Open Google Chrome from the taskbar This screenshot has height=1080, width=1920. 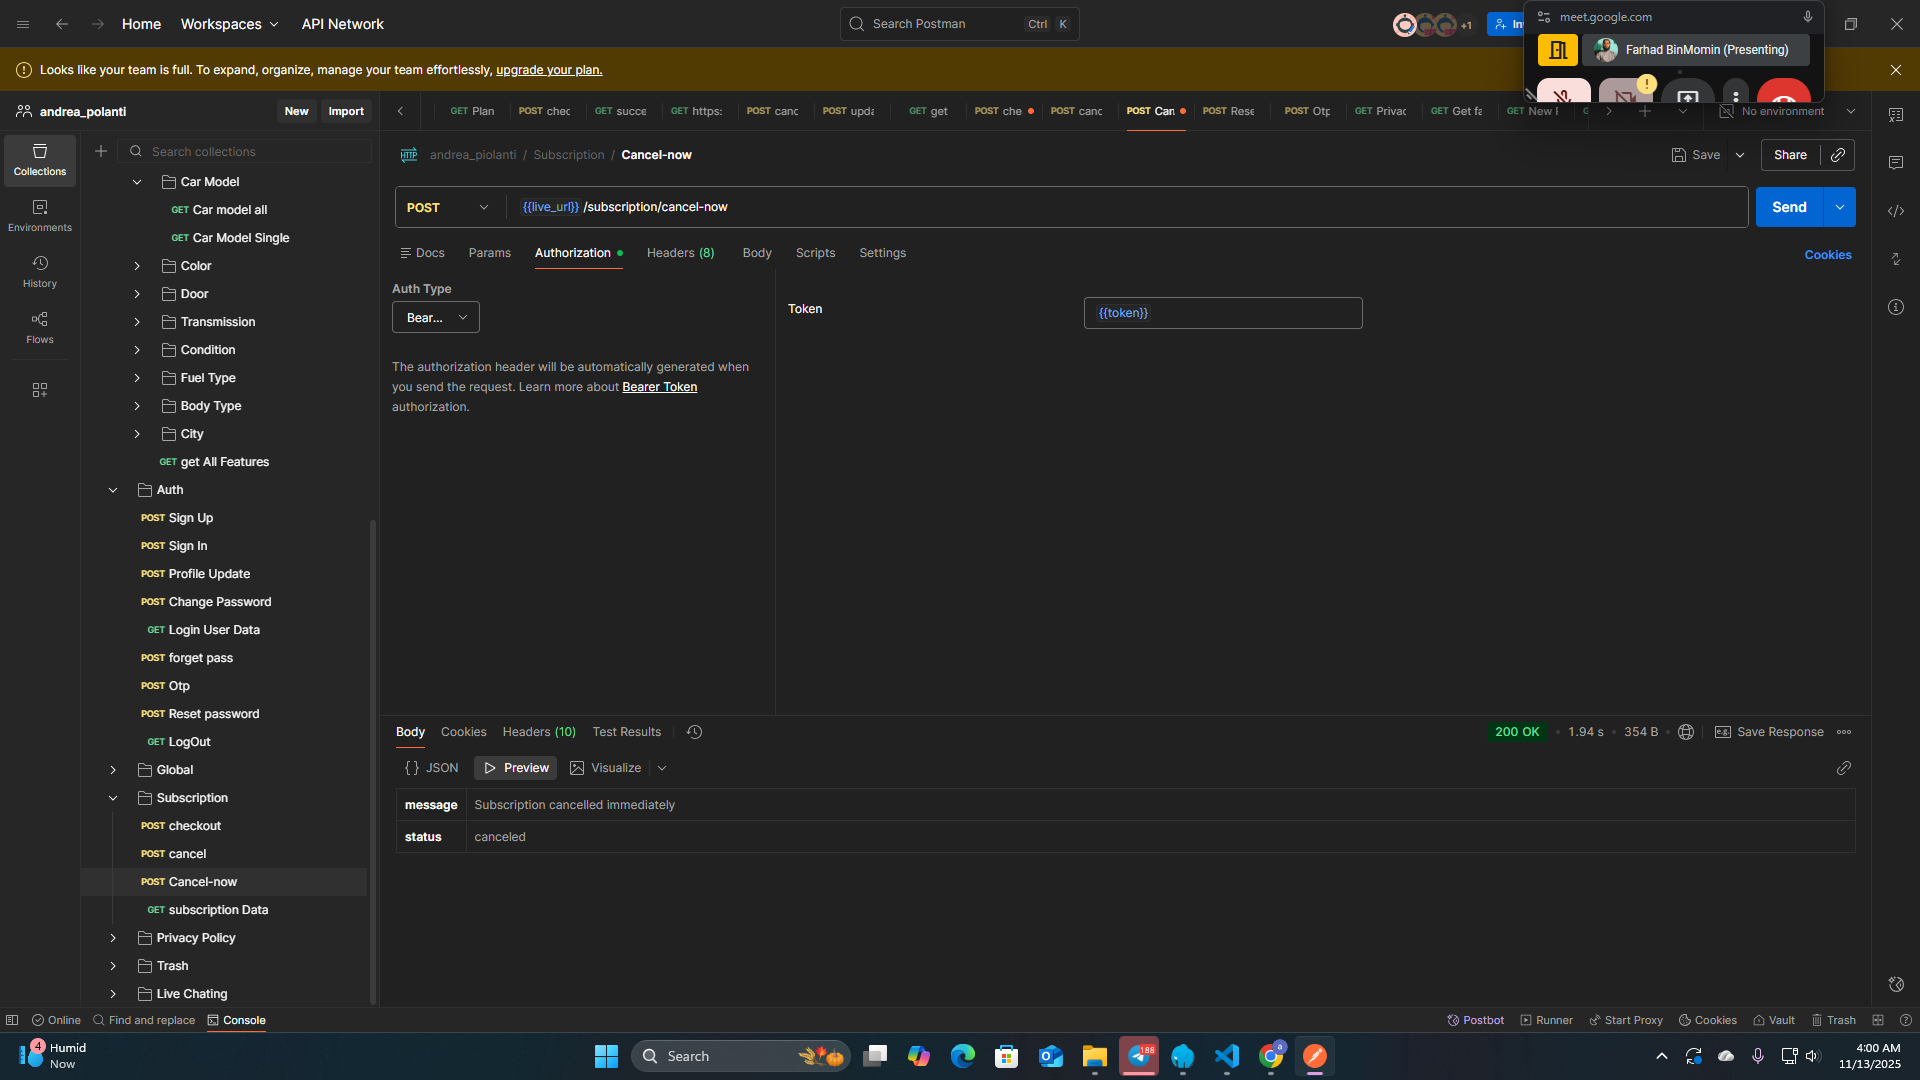(1271, 1056)
